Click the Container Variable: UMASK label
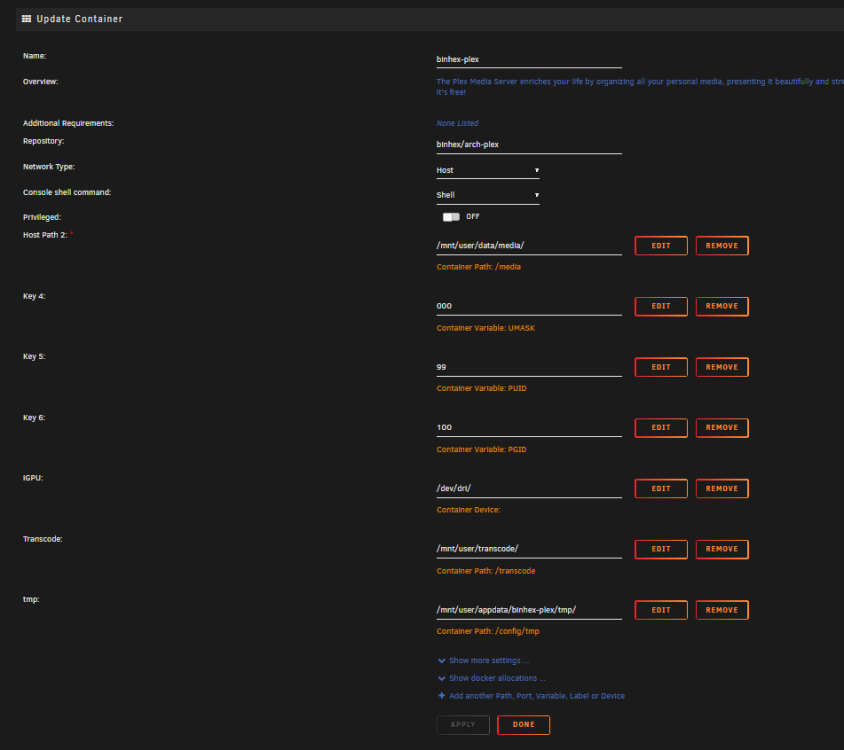 (486, 328)
